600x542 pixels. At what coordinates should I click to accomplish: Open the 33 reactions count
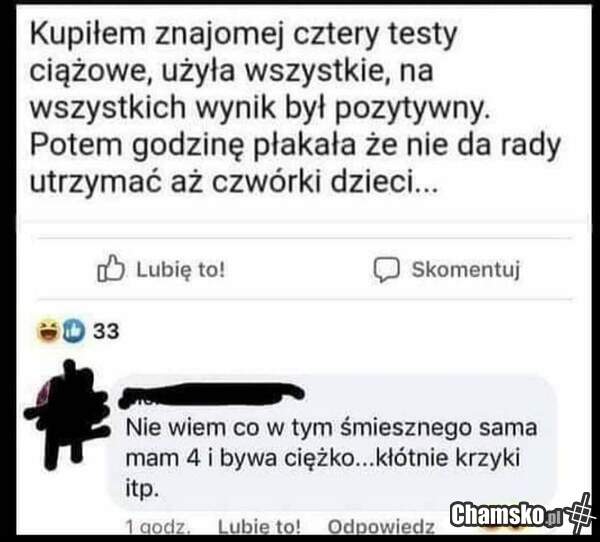pyautogui.click(x=106, y=331)
